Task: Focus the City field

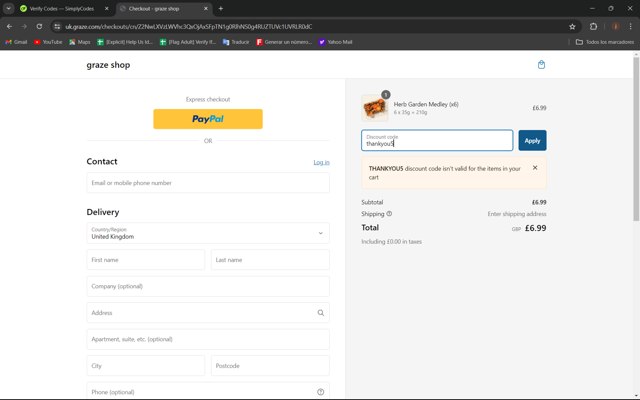Action: tap(146, 366)
